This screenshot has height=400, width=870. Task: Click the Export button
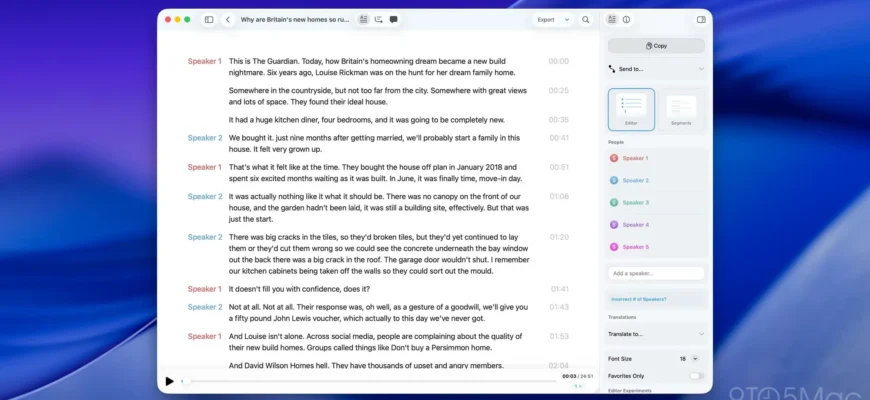(x=546, y=19)
